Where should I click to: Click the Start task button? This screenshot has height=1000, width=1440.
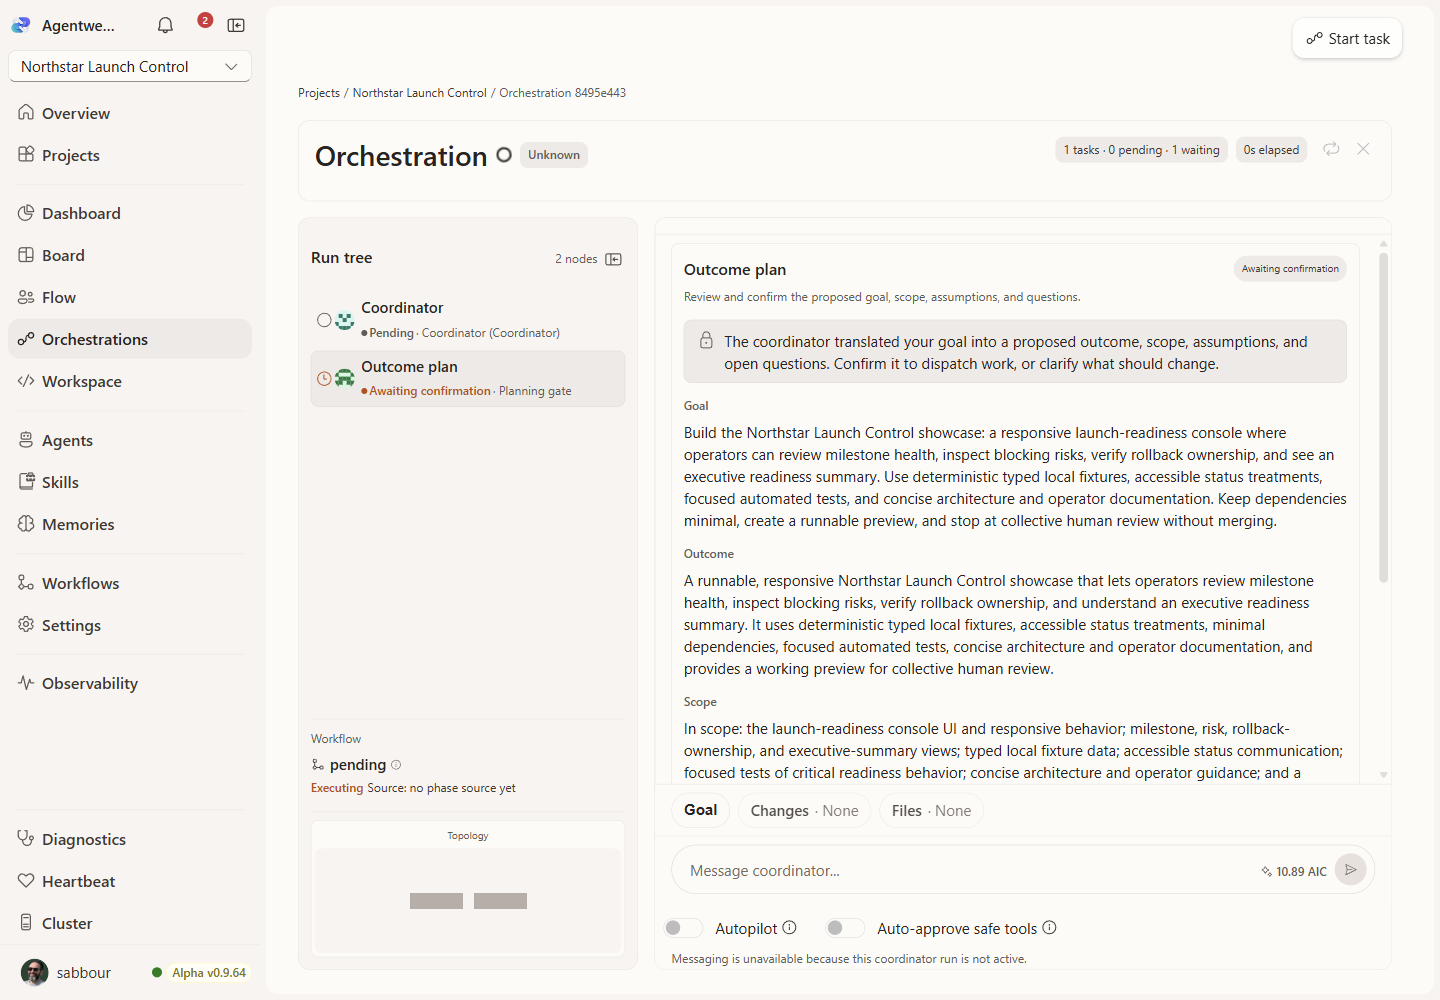[1347, 39]
